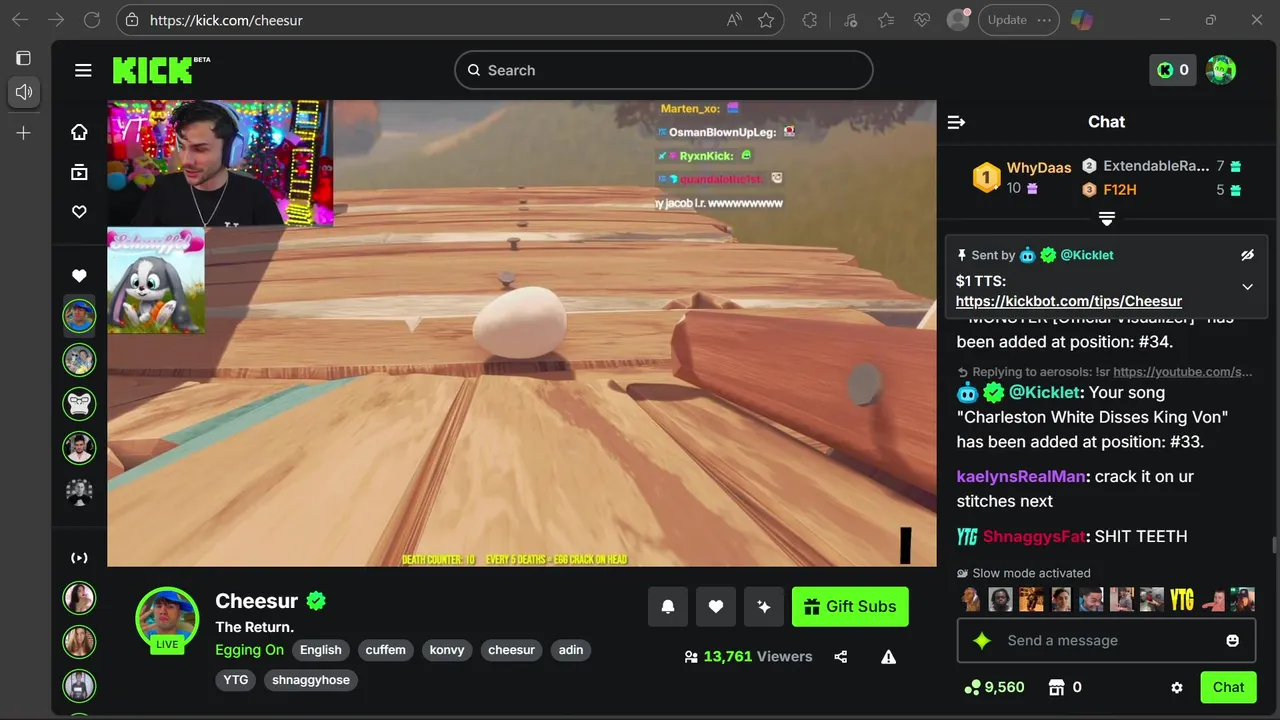
Task: Add this page to favorites star
Action: [x=766, y=20]
